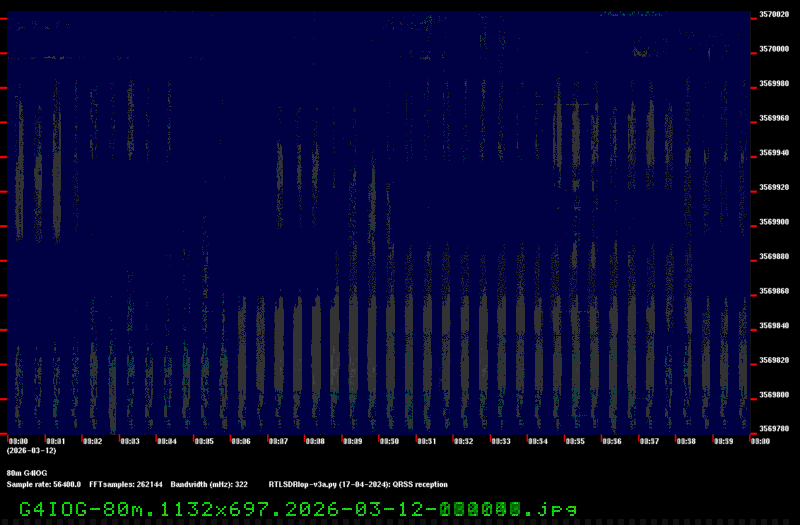Viewport: 800px width, 525px height.
Task: Click the 3569820 frequency label
Action: pyautogui.click(x=774, y=360)
